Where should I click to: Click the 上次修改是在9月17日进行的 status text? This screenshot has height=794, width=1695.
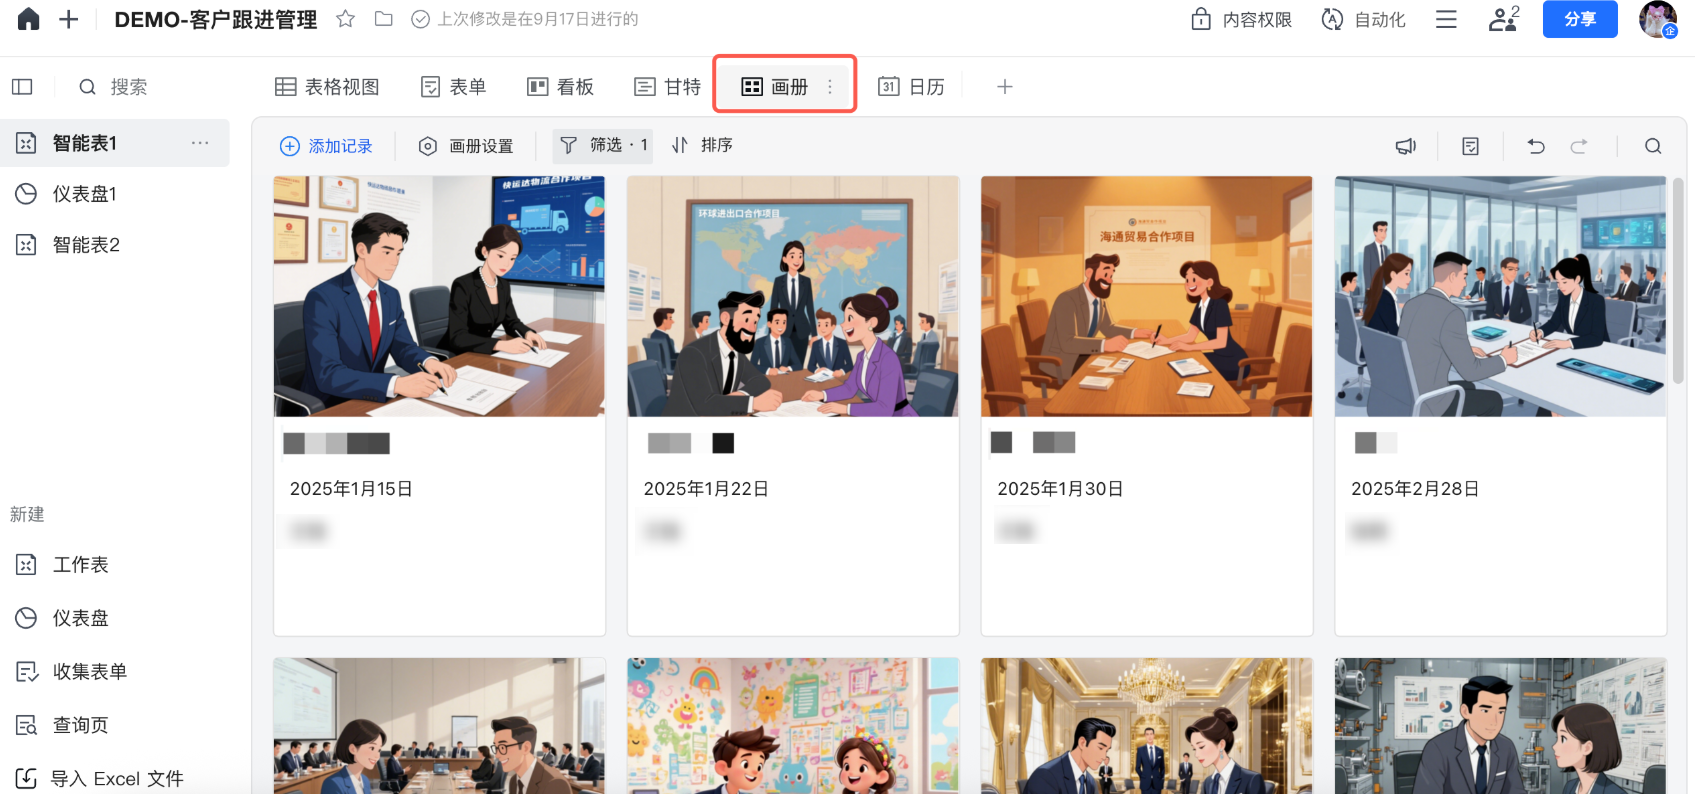point(538,19)
